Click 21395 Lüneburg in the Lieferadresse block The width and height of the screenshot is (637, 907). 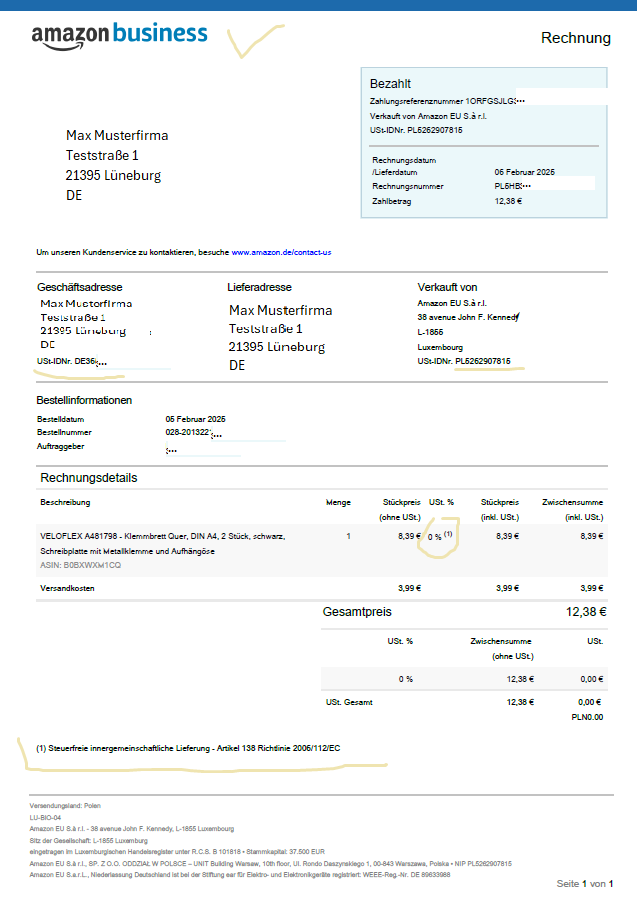pyautogui.click(x=277, y=347)
